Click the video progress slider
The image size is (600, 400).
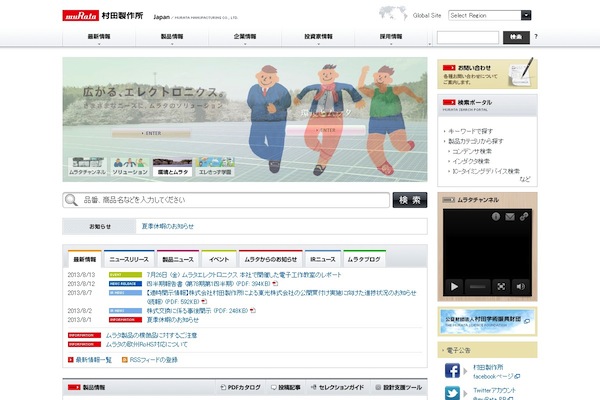(x=478, y=286)
